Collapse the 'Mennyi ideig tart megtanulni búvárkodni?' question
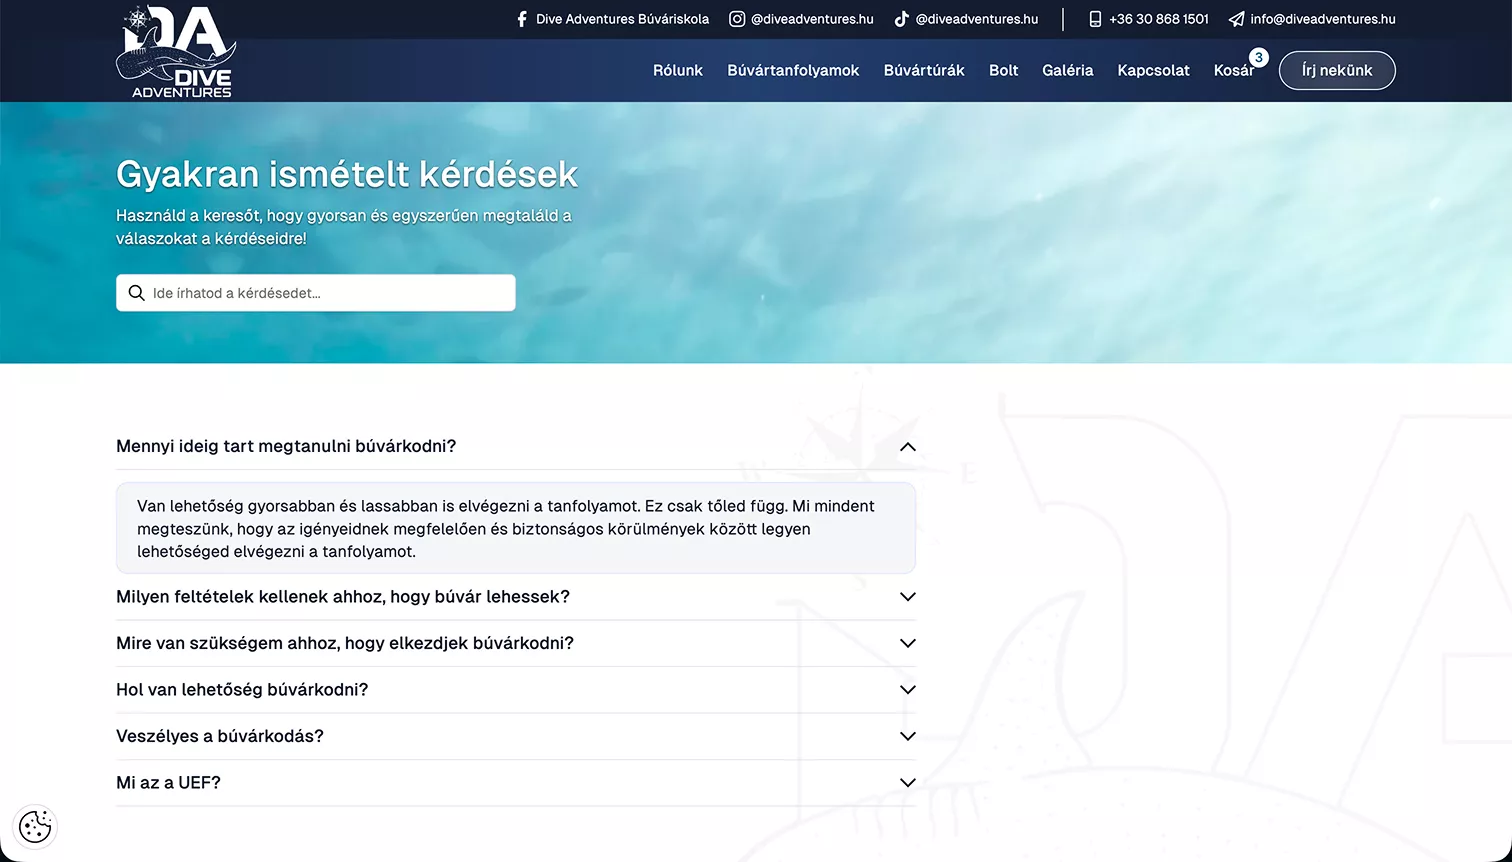The height and width of the screenshot is (862, 1512). pyautogui.click(x=516, y=446)
